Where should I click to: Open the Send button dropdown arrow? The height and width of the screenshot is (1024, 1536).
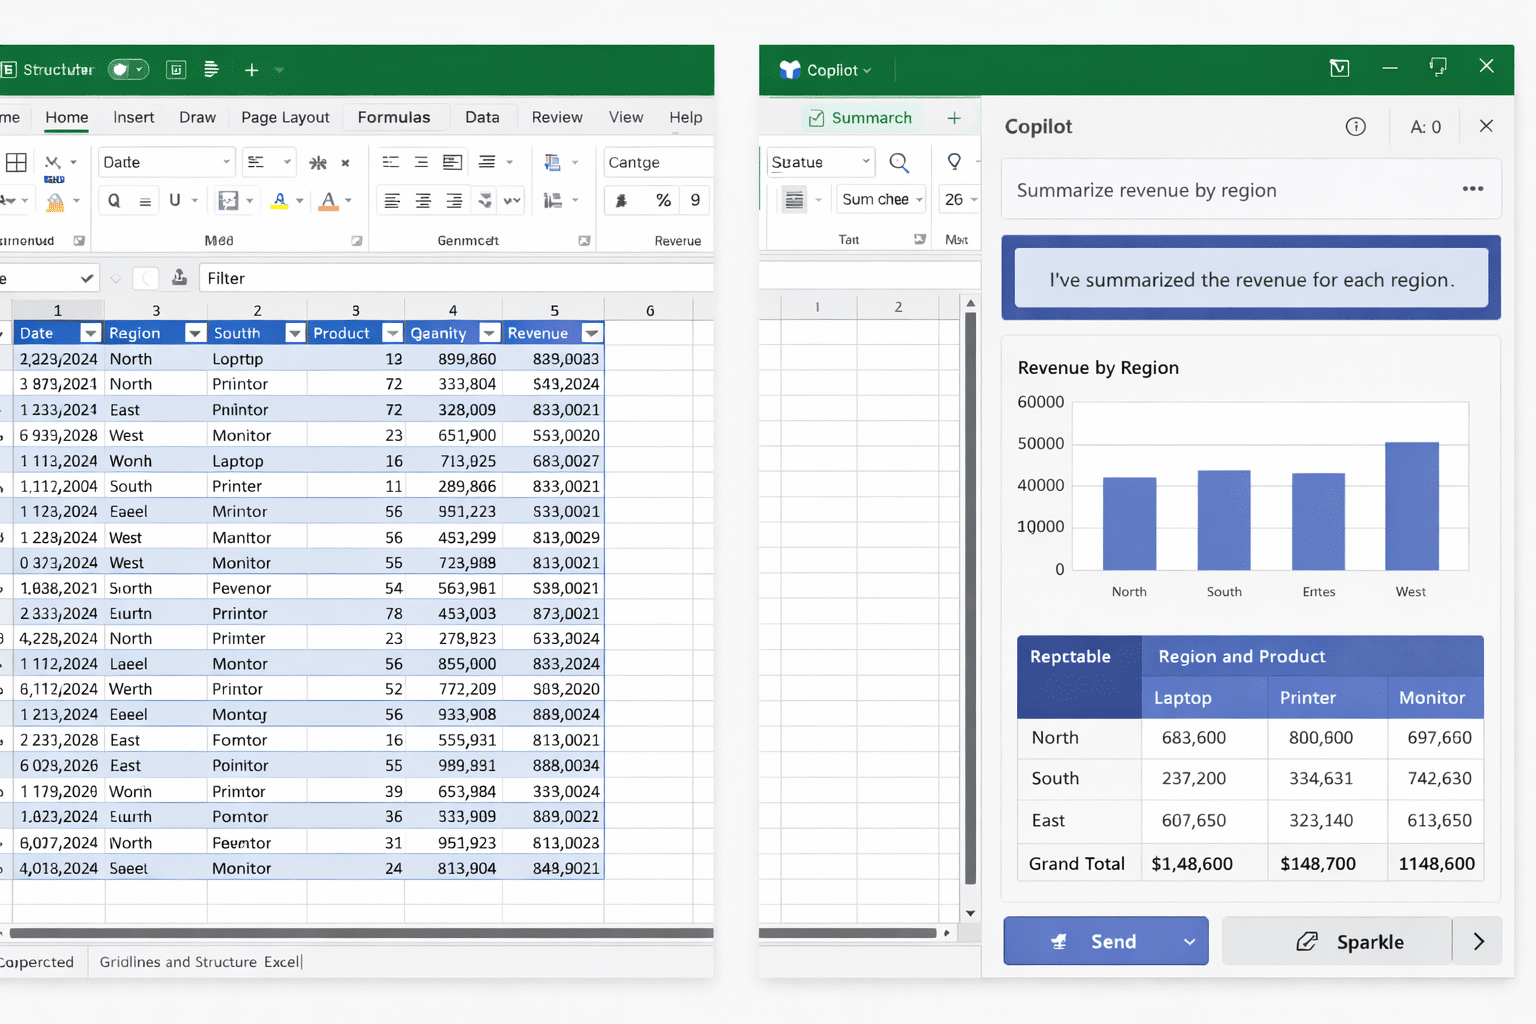click(x=1189, y=942)
